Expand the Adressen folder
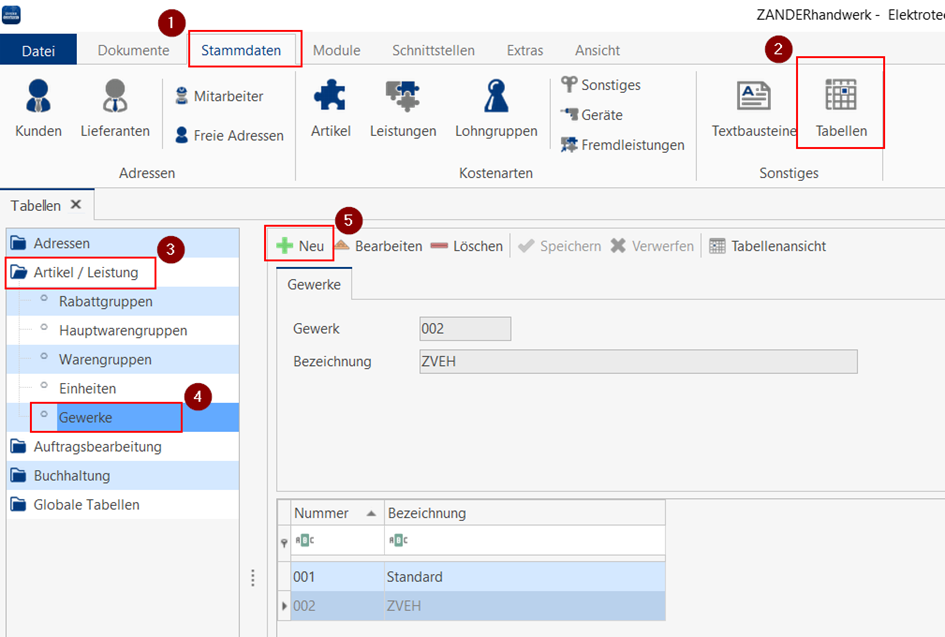 coord(61,243)
